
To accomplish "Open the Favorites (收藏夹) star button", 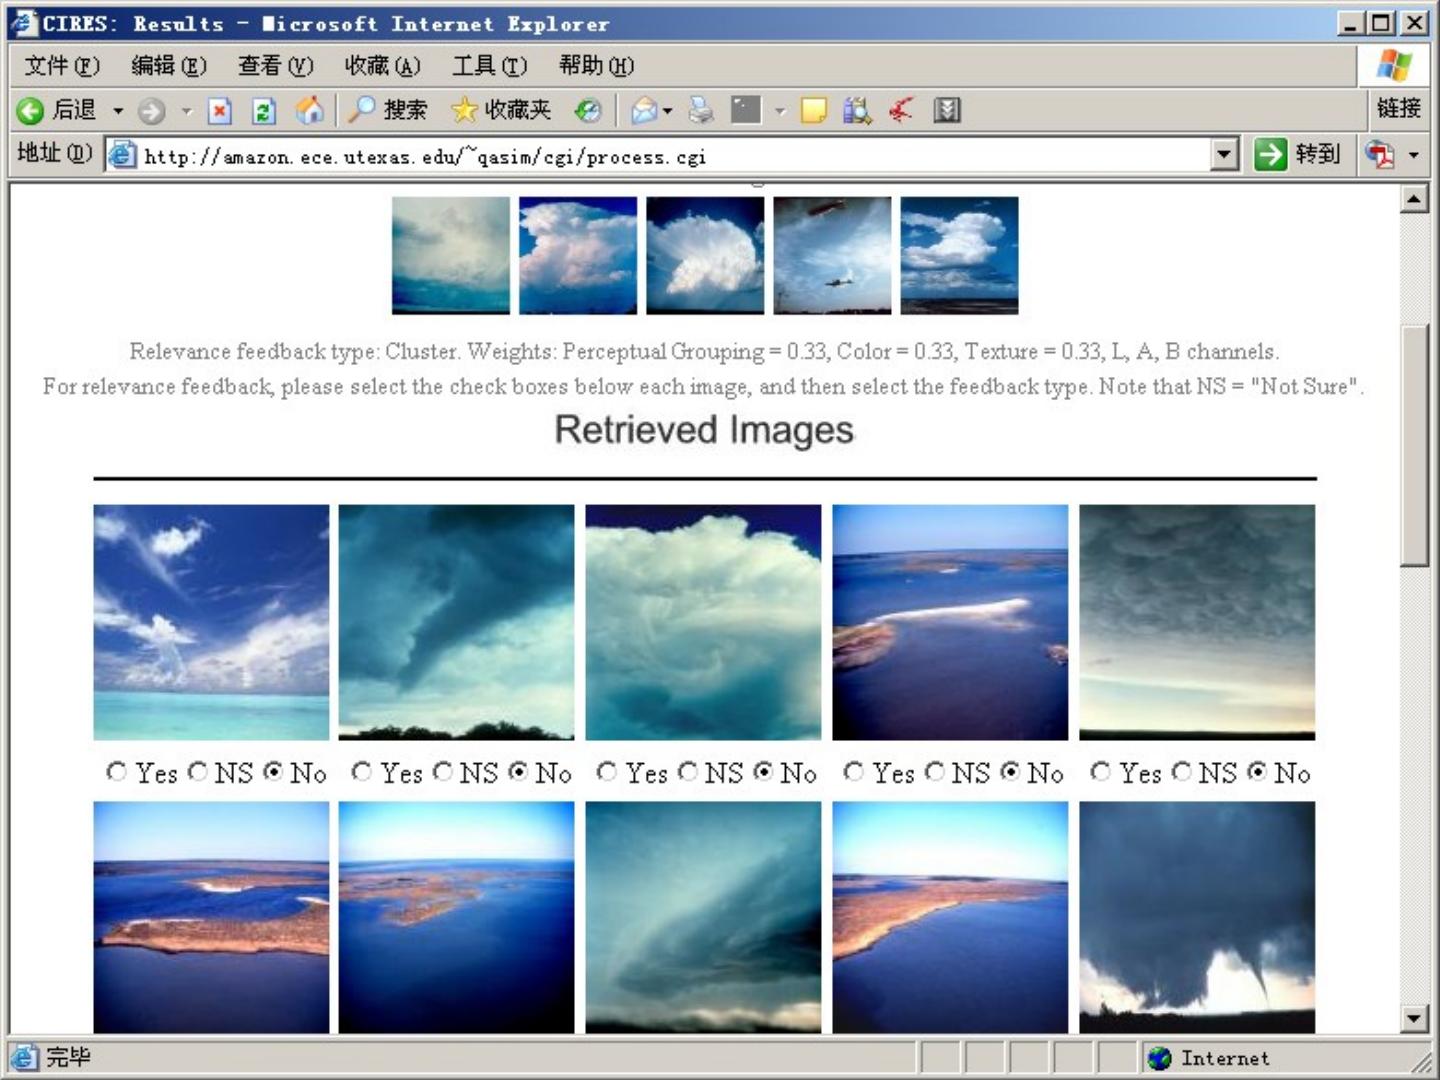I will 501,110.
